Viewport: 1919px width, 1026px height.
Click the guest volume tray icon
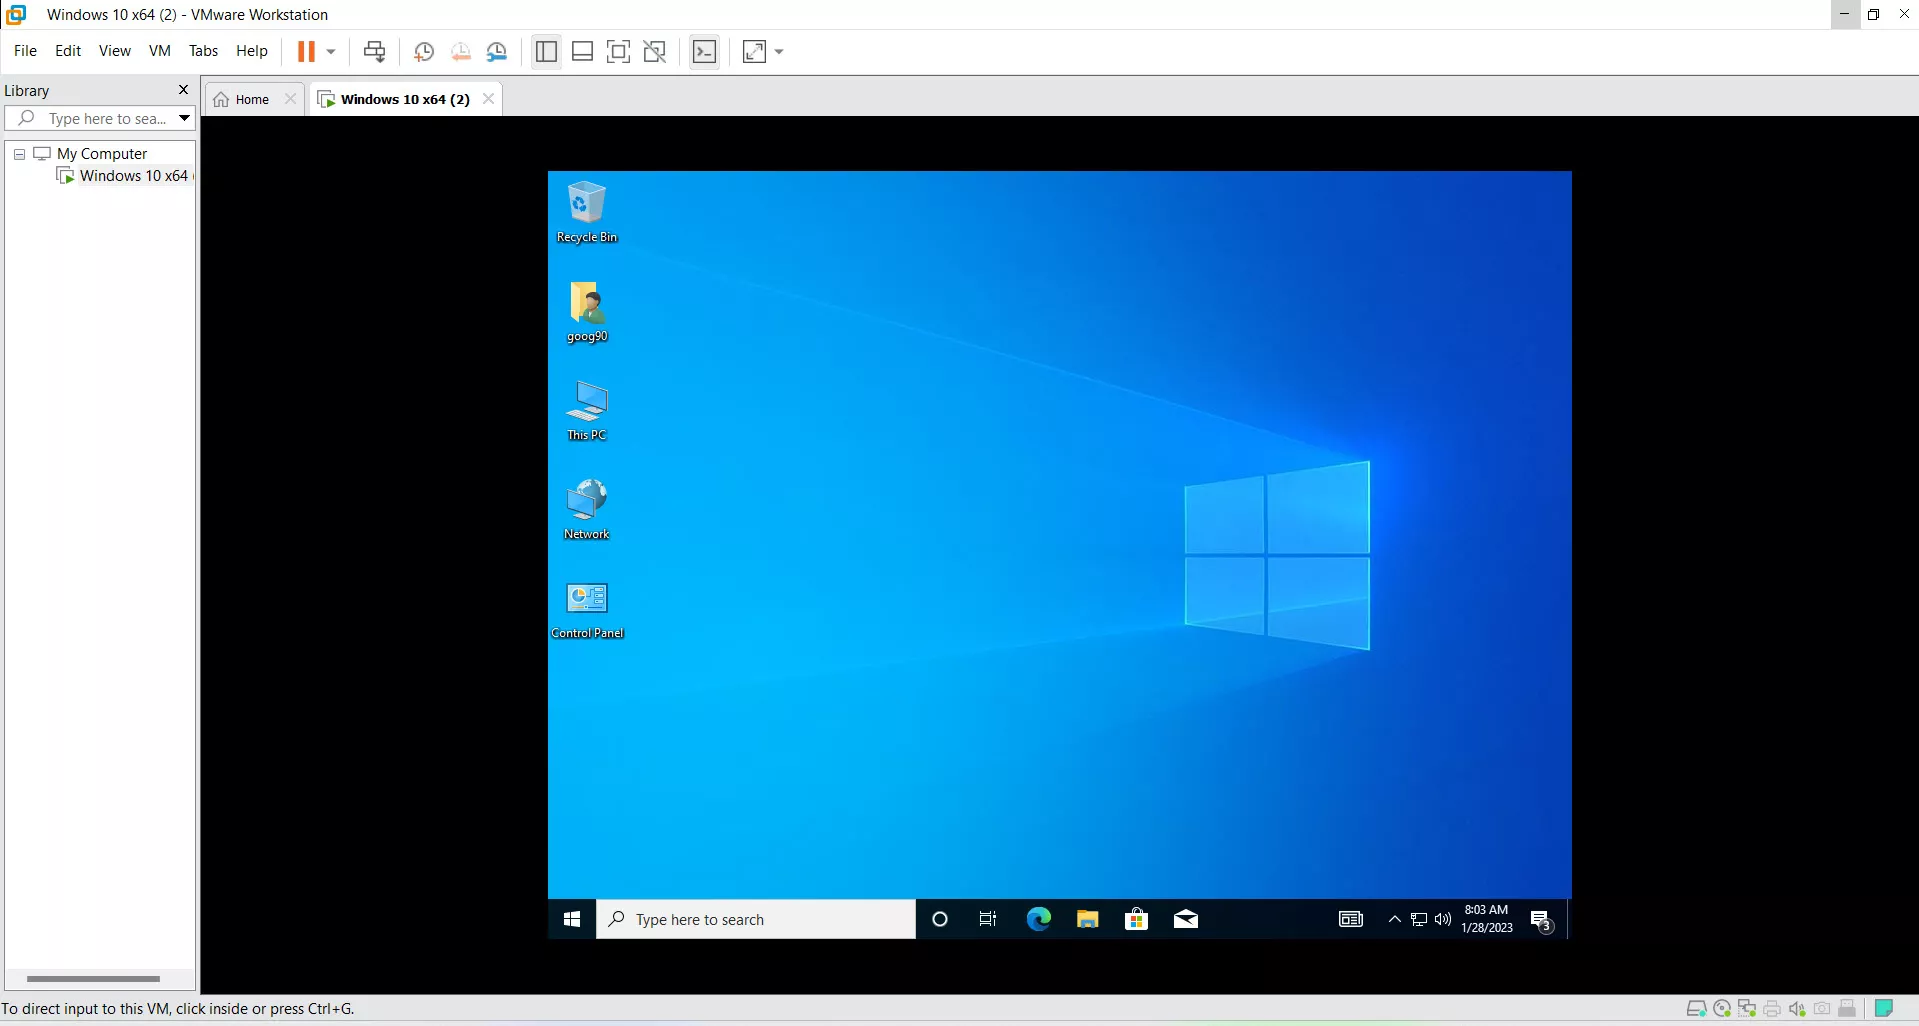(x=1442, y=919)
